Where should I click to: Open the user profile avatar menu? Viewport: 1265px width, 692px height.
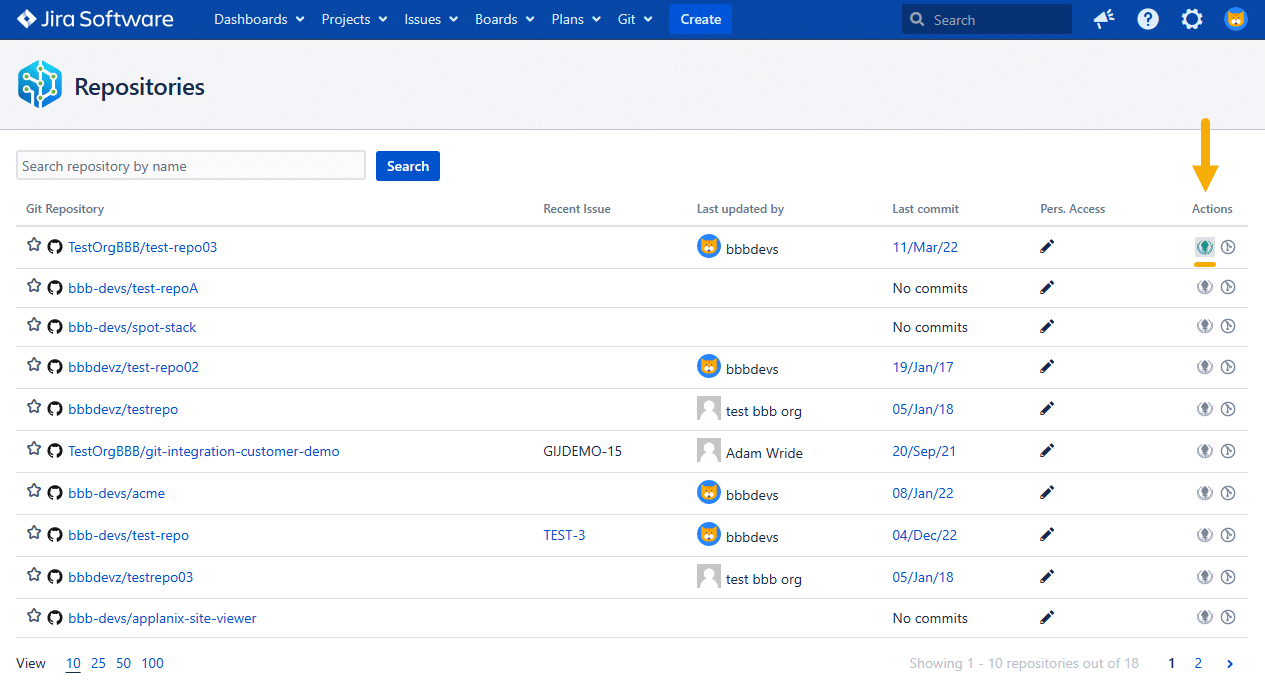click(1236, 19)
